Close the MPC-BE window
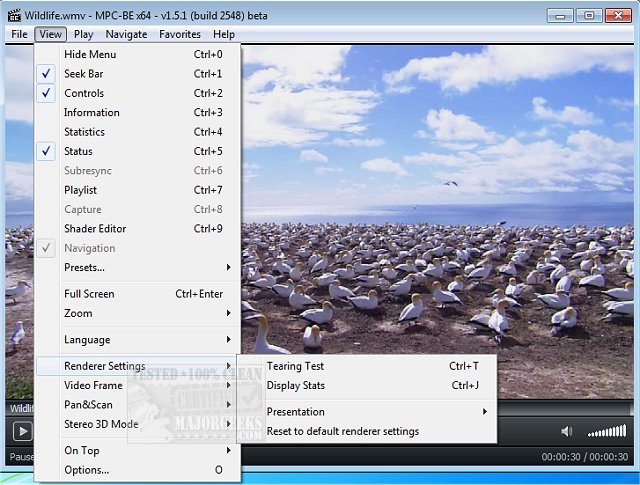The height and width of the screenshot is (485, 640). tap(618, 16)
